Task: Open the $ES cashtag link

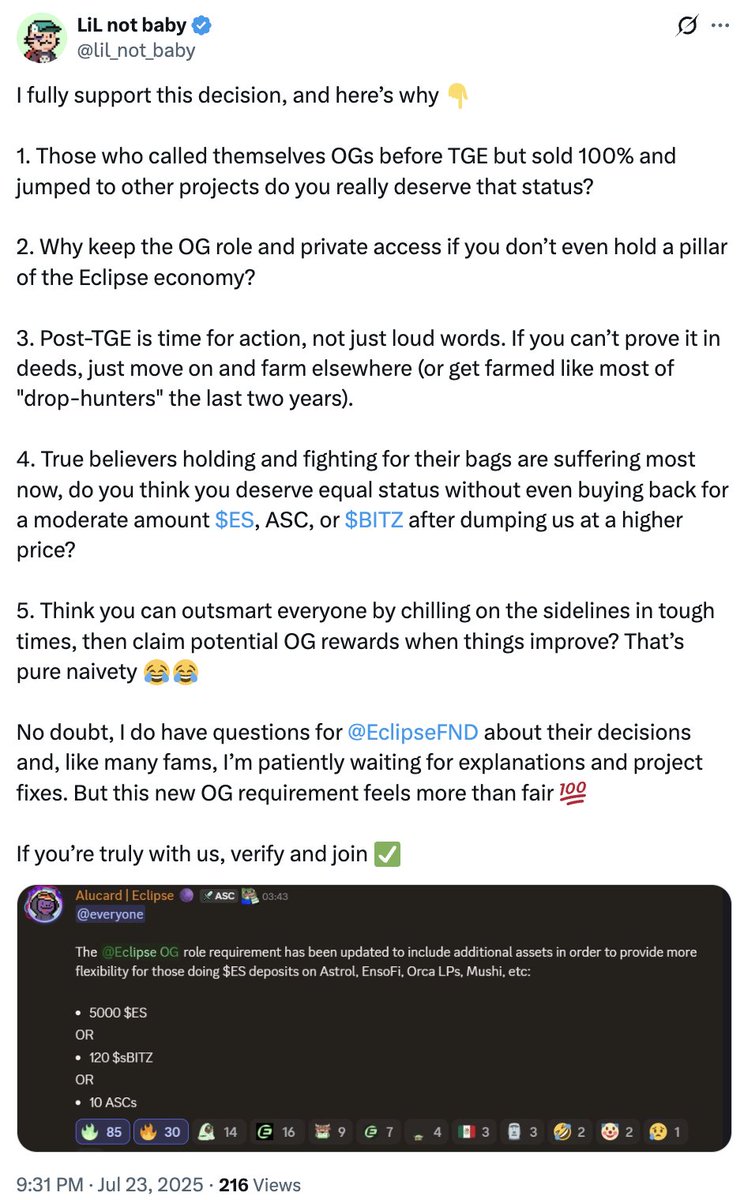Action: point(234,521)
